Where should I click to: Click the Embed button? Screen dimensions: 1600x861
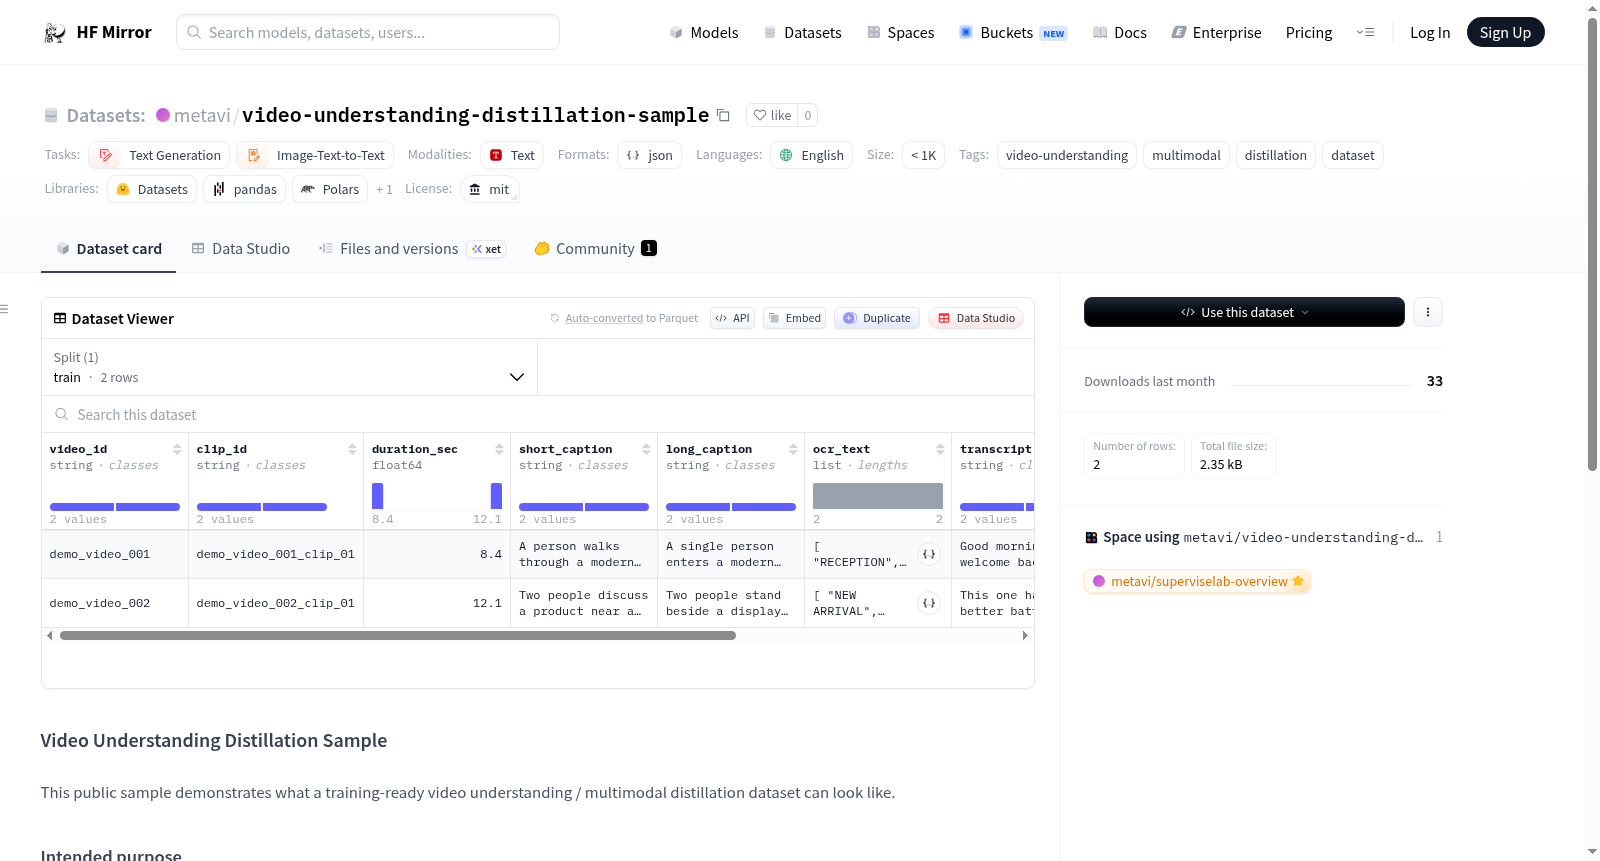point(794,318)
